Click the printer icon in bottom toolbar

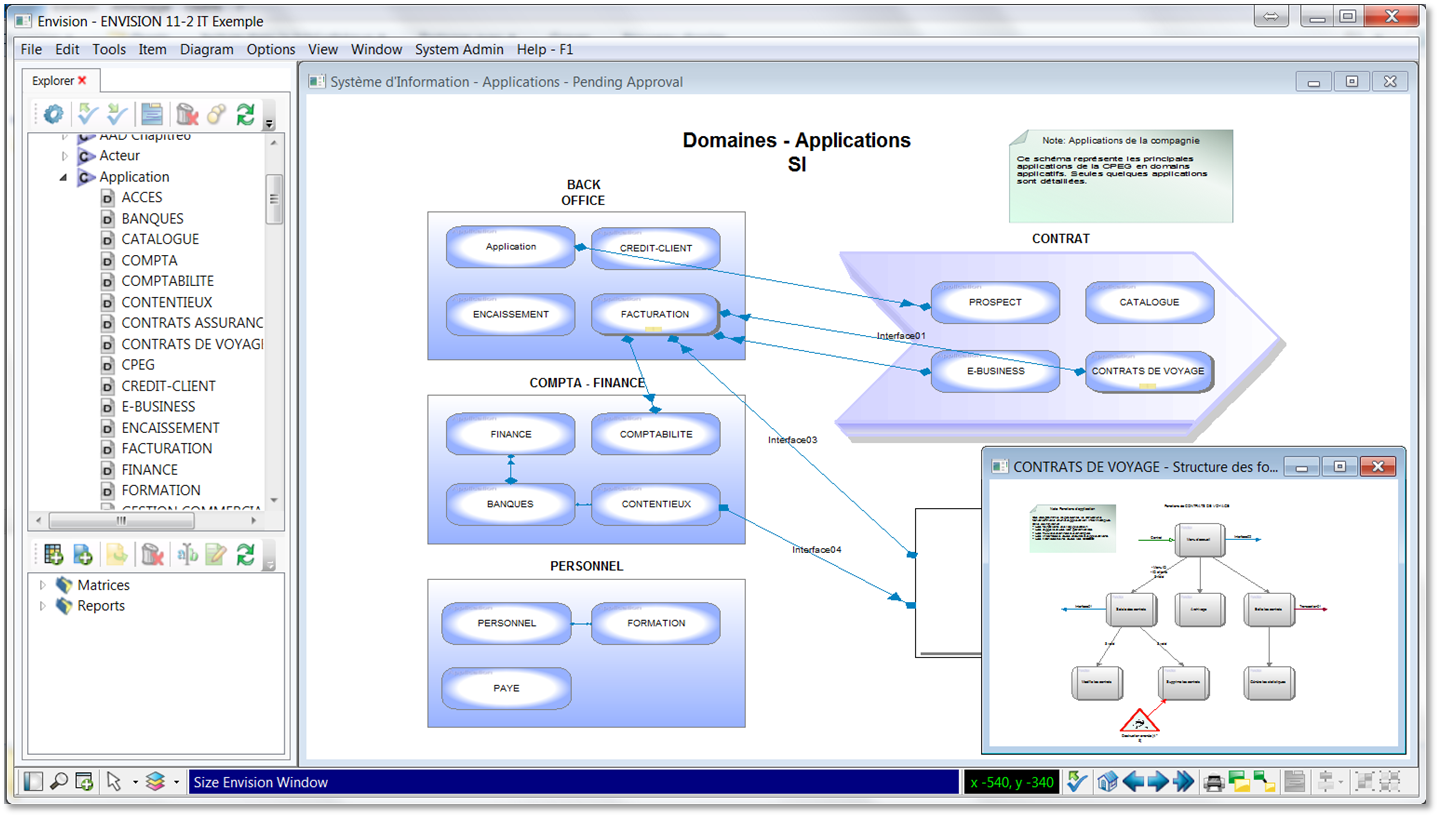tap(1213, 782)
